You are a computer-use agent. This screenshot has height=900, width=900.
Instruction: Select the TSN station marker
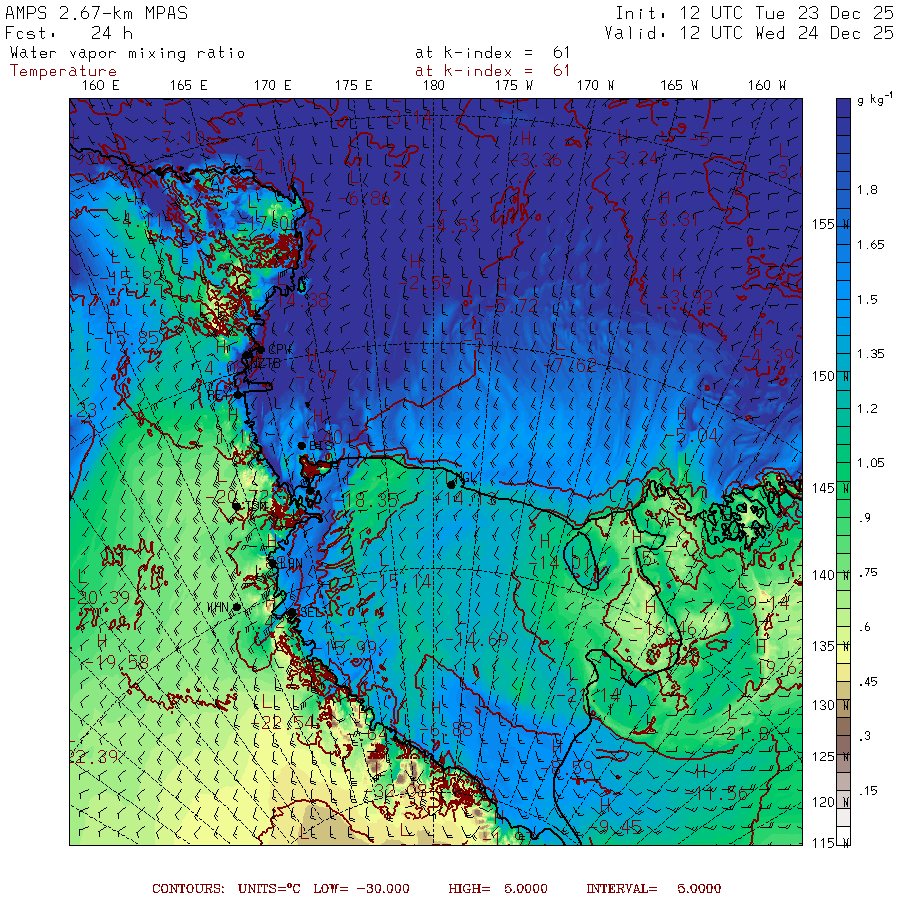coord(236,506)
